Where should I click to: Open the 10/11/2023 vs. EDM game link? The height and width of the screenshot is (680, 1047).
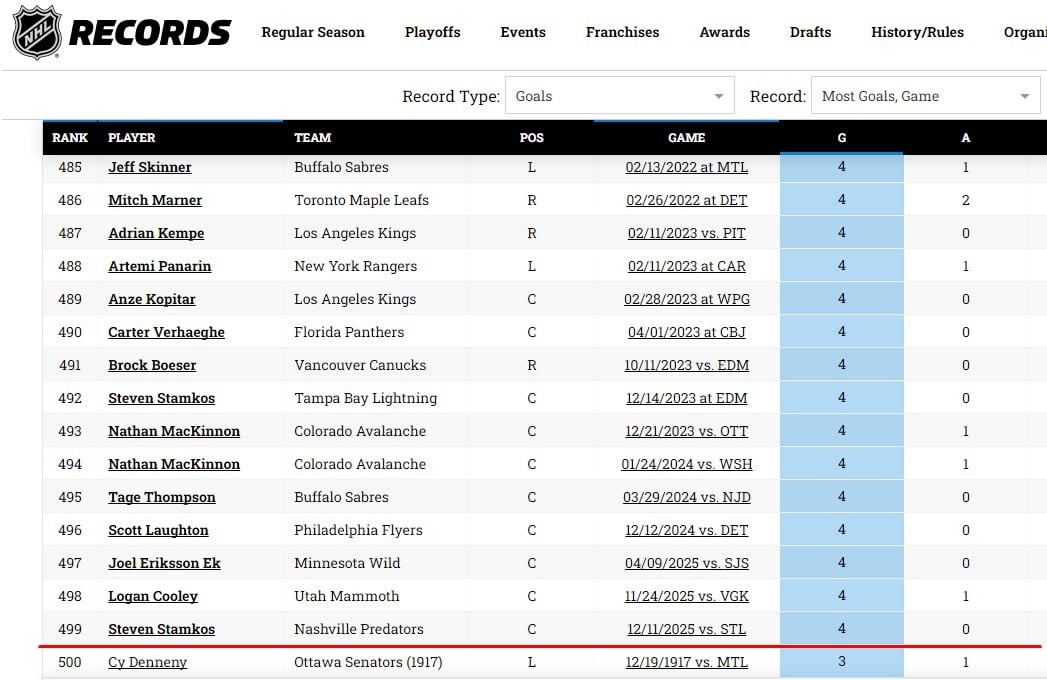(686, 365)
